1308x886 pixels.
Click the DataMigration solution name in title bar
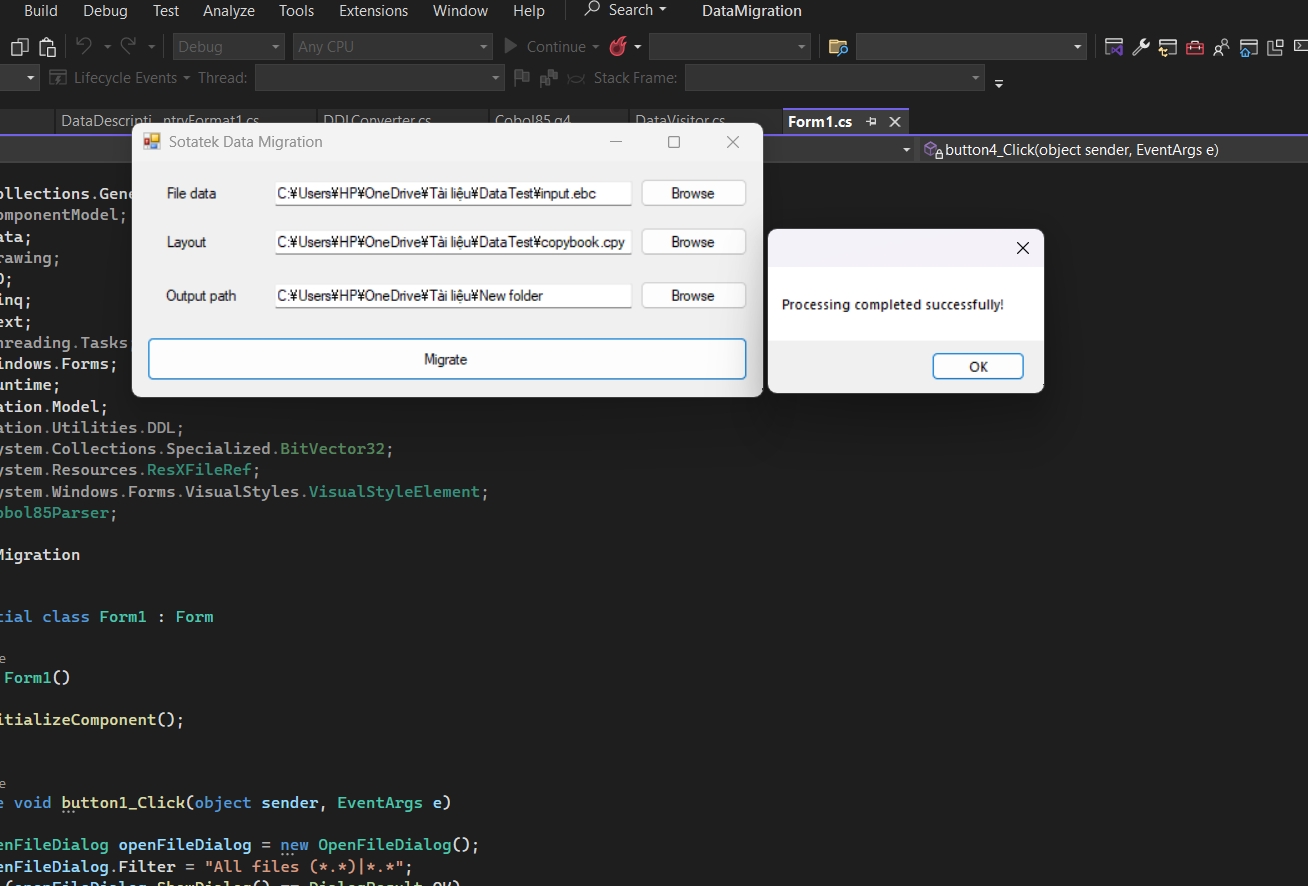click(752, 11)
